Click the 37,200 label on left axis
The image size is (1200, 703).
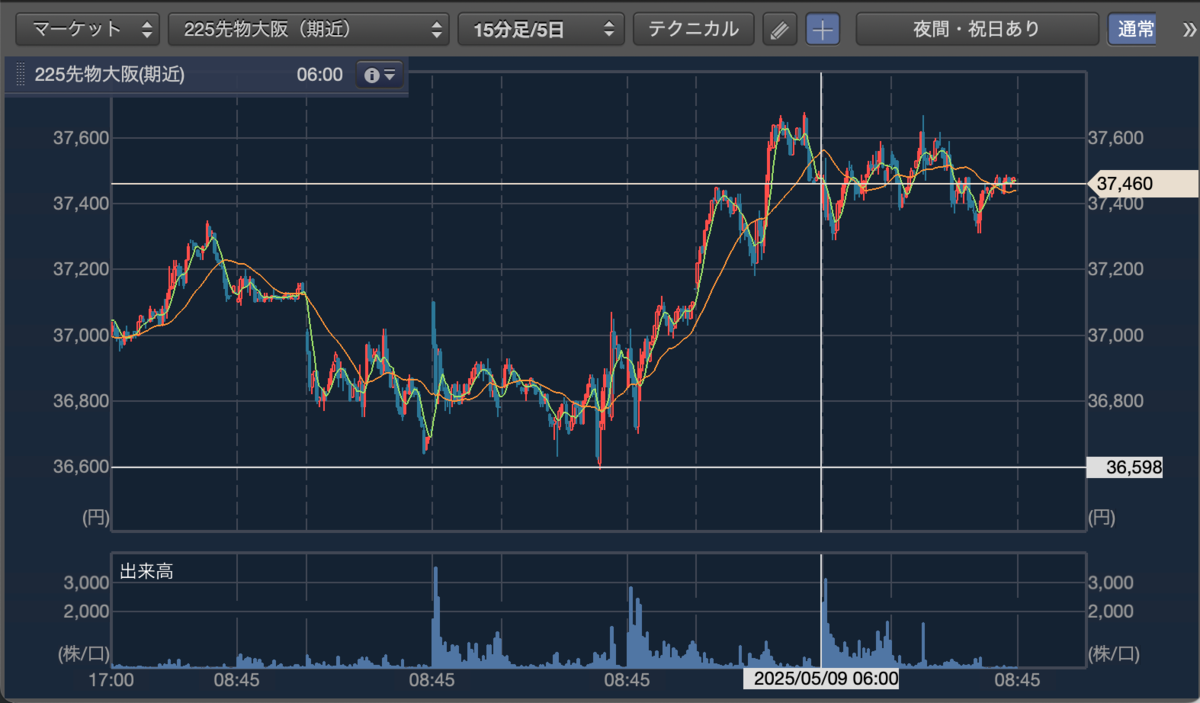click(79, 270)
